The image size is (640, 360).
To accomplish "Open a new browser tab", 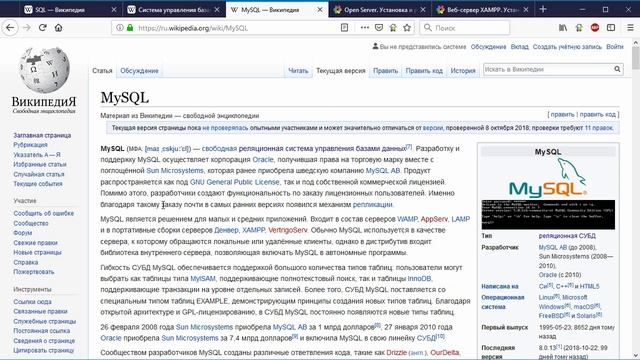I will click(x=543, y=9).
